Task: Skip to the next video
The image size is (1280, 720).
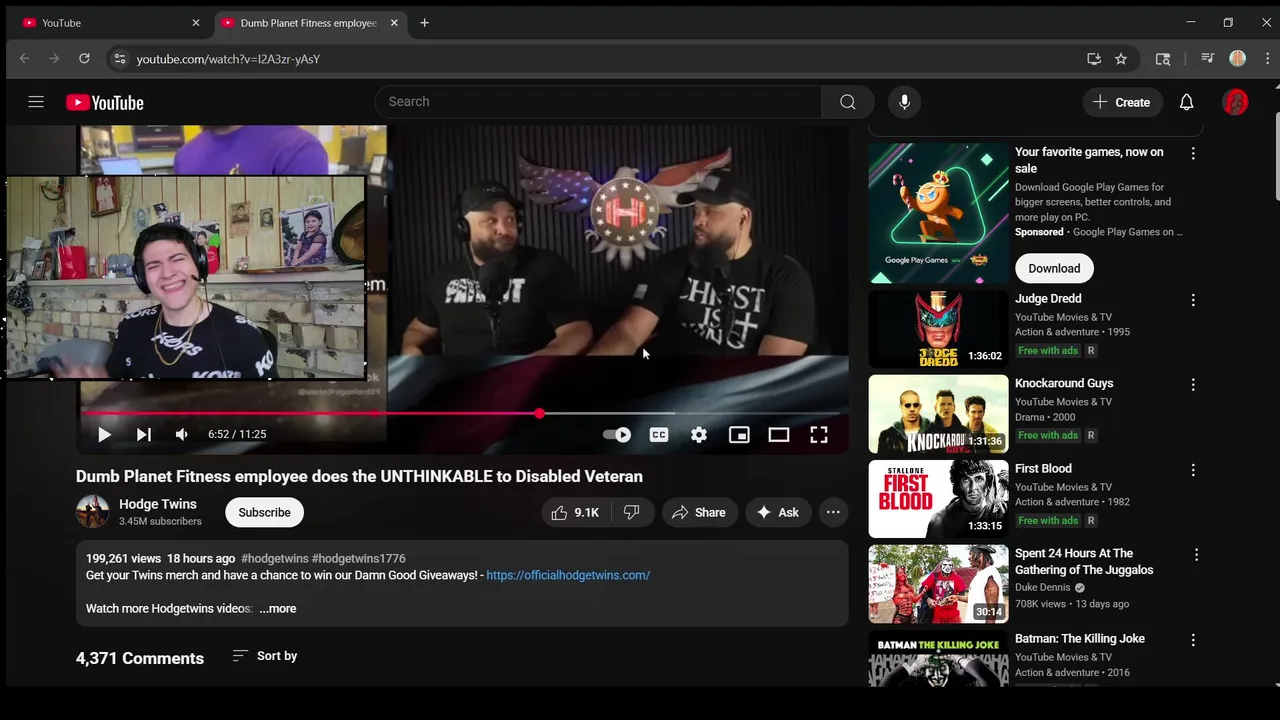Action: pos(143,434)
